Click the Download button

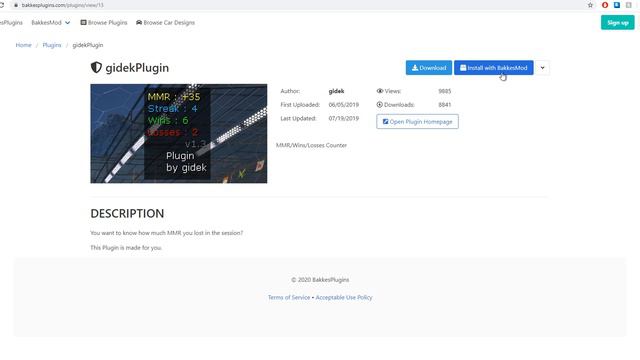pyautogui.click(x=429, y=68)
